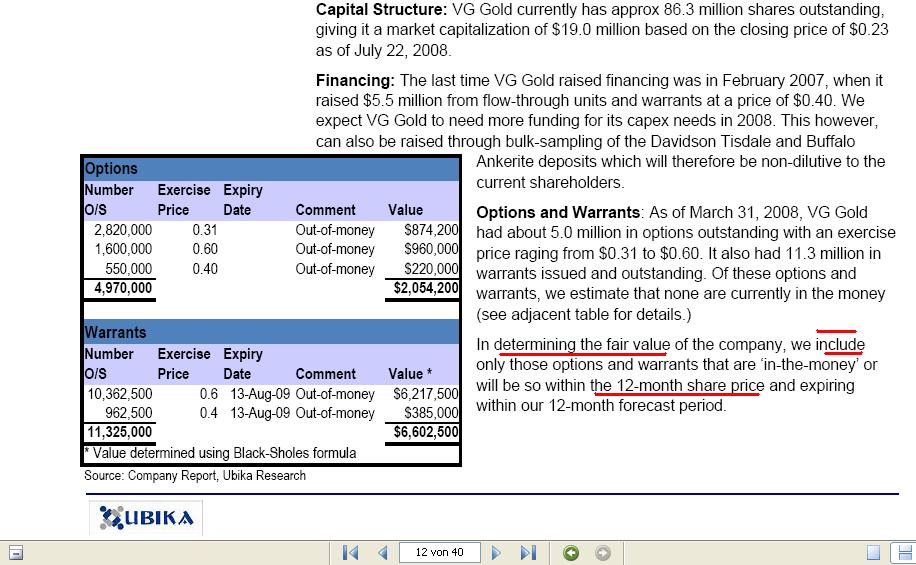Image resolution: width=916 pixels, height=565 pixels.
Task: Click exercise price '0.31'
Action: 205,230
